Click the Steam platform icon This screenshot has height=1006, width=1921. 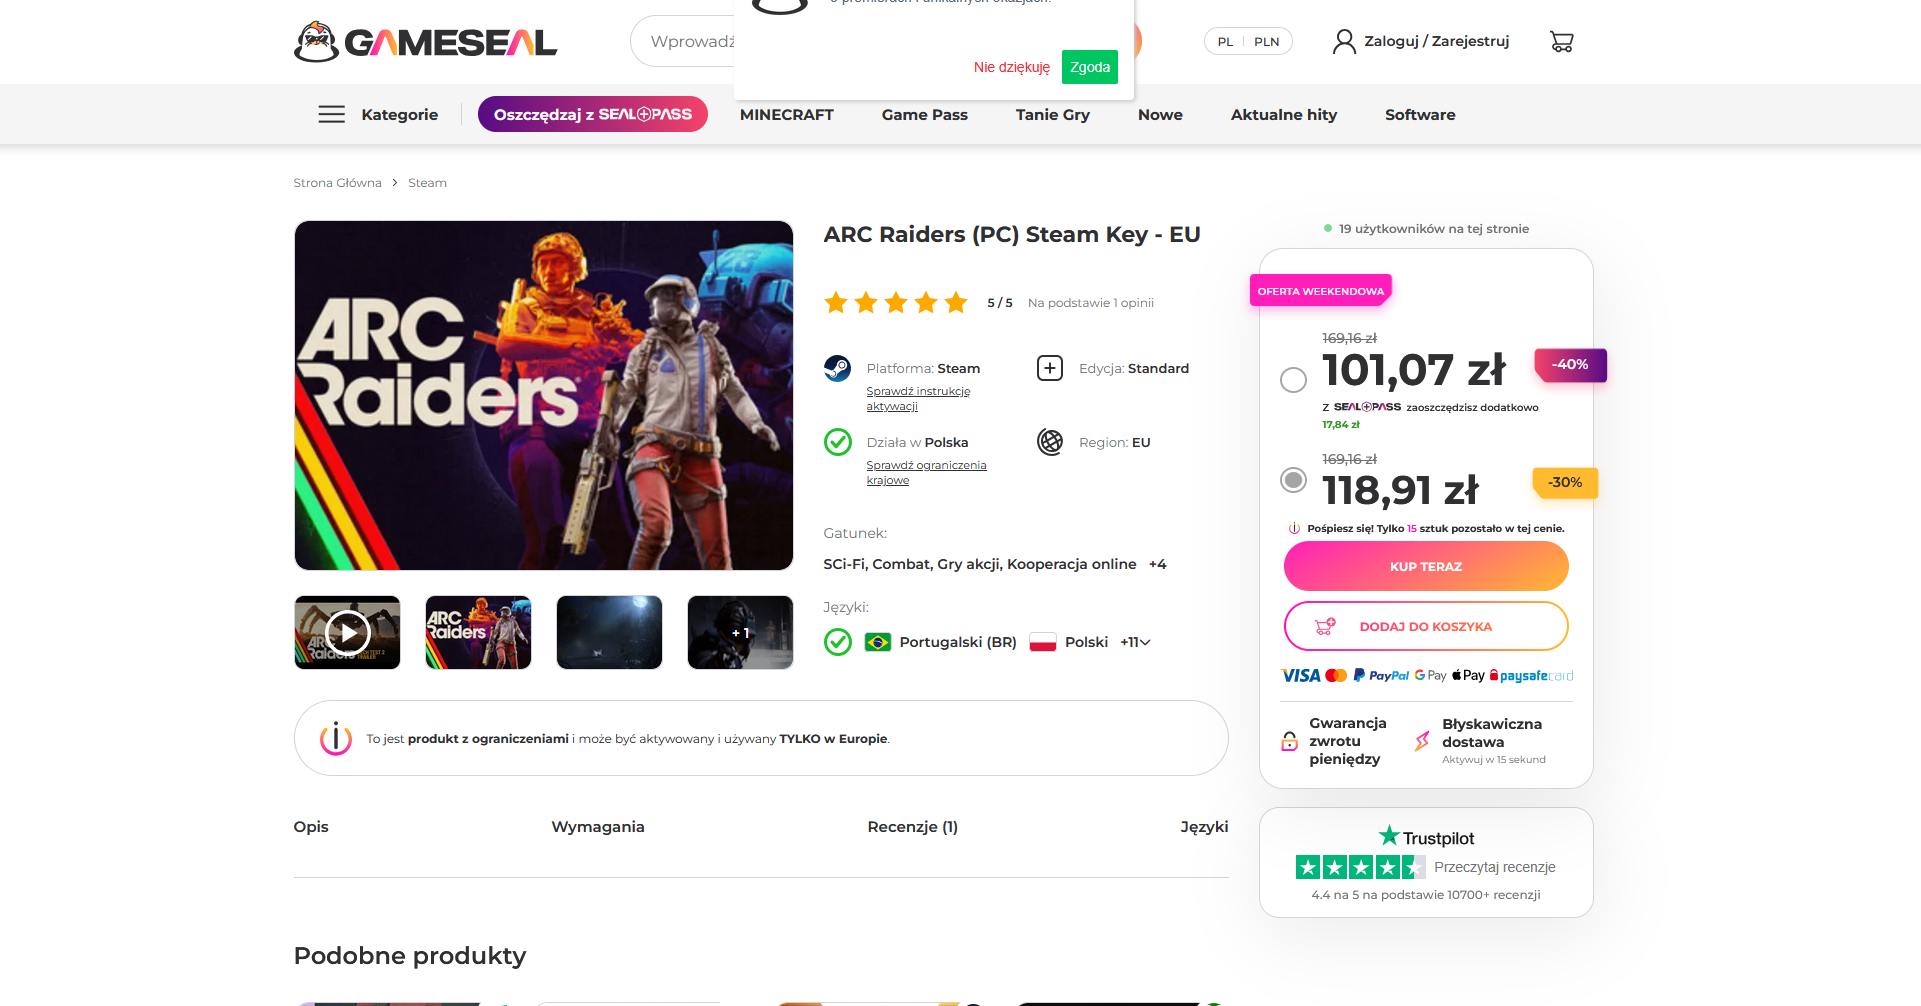tap(837, 368)
